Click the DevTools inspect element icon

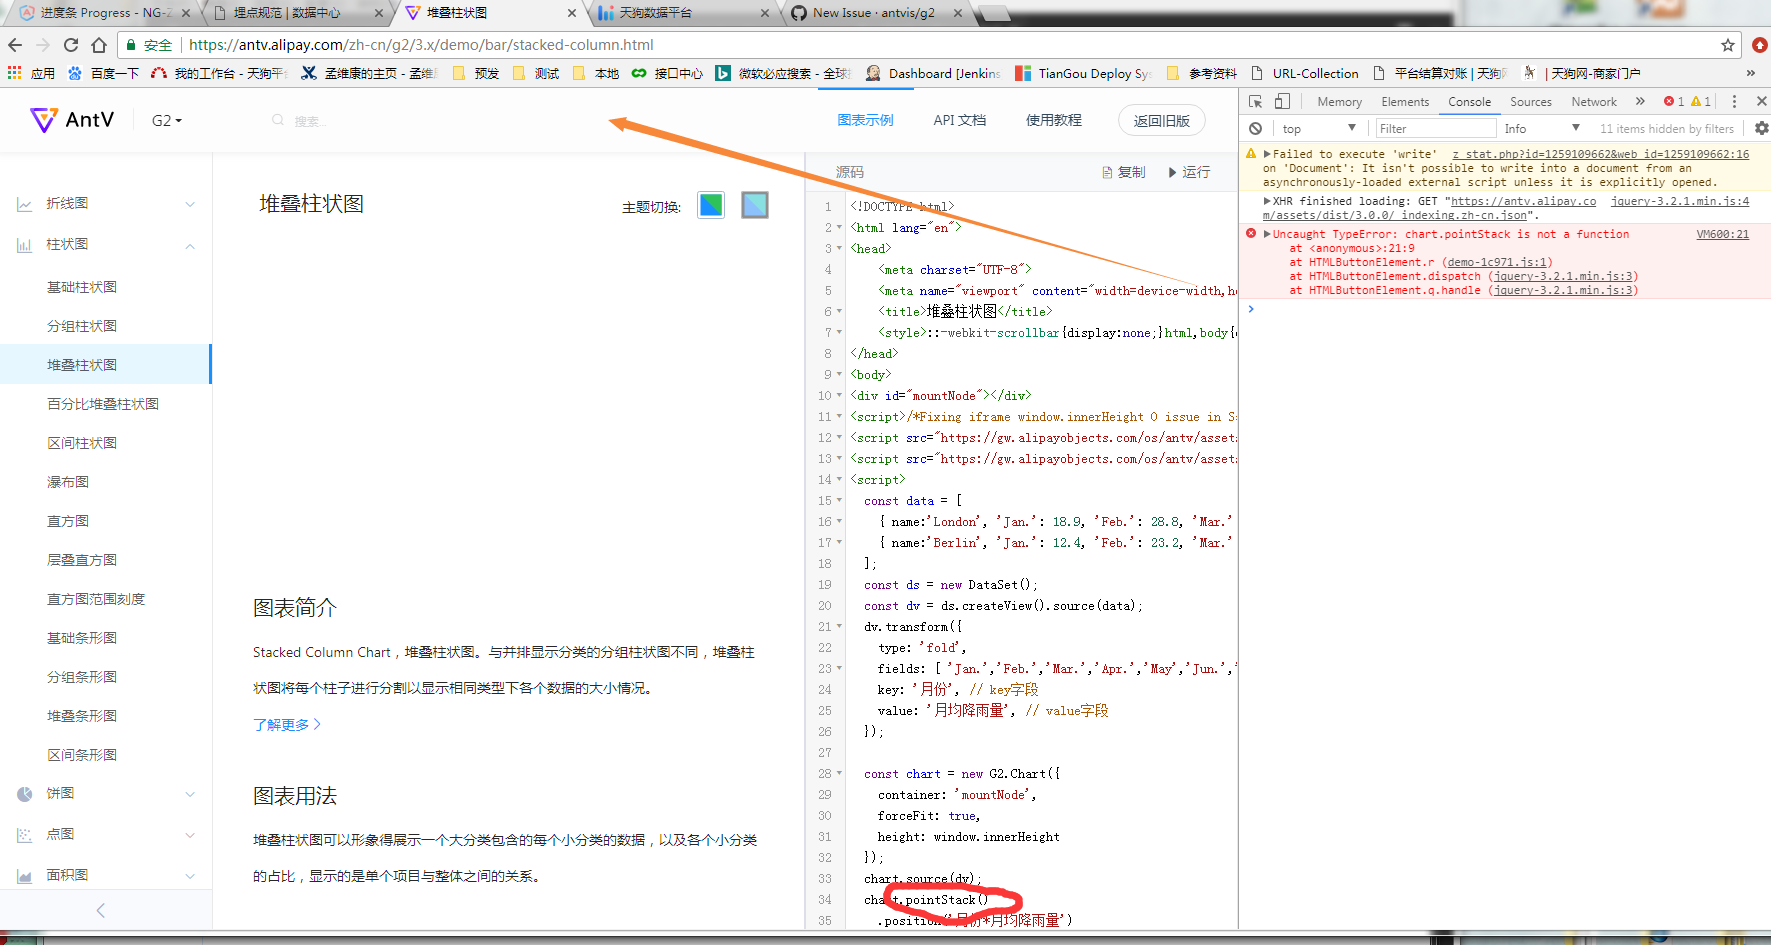tap(1256, 101)
